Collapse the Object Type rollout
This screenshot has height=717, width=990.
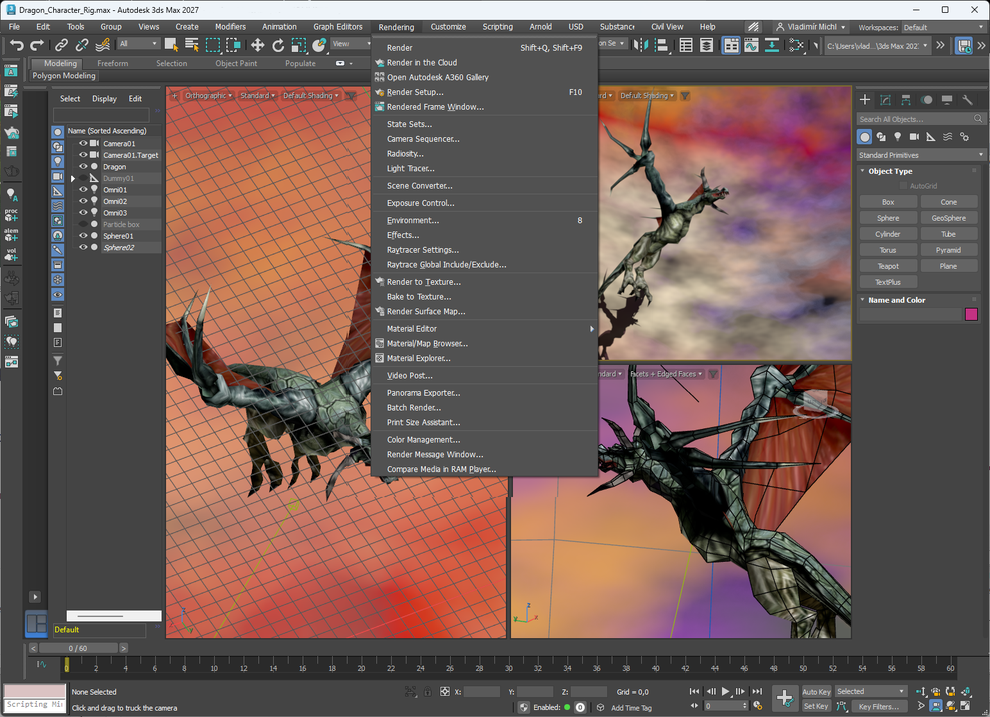(x=862, y=170)
